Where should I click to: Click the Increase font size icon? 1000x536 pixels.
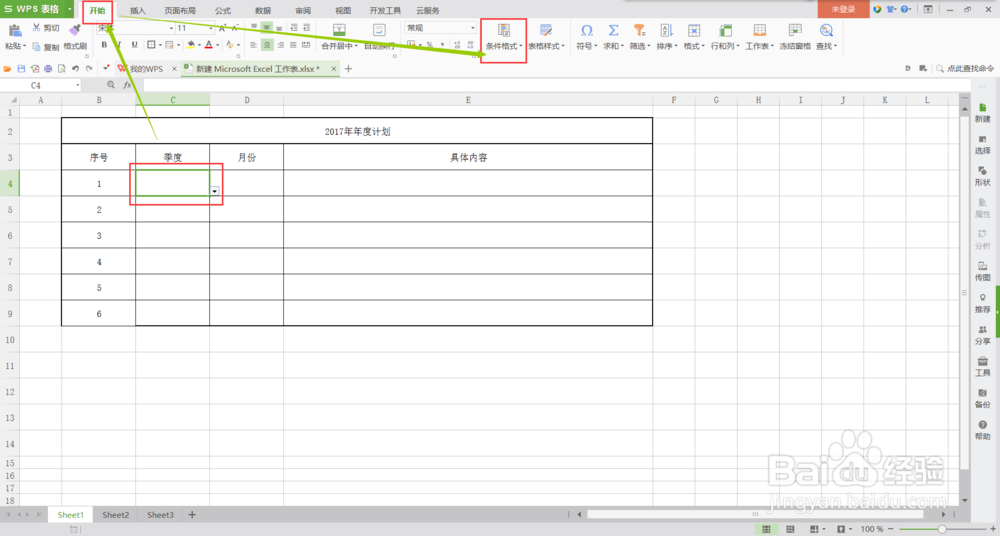point(222,28)
